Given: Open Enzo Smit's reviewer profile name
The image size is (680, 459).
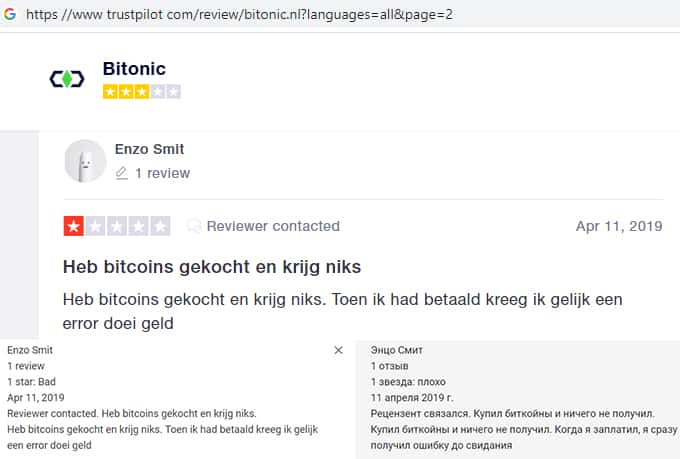Looking at the screenshot, I should coord(149,149).
